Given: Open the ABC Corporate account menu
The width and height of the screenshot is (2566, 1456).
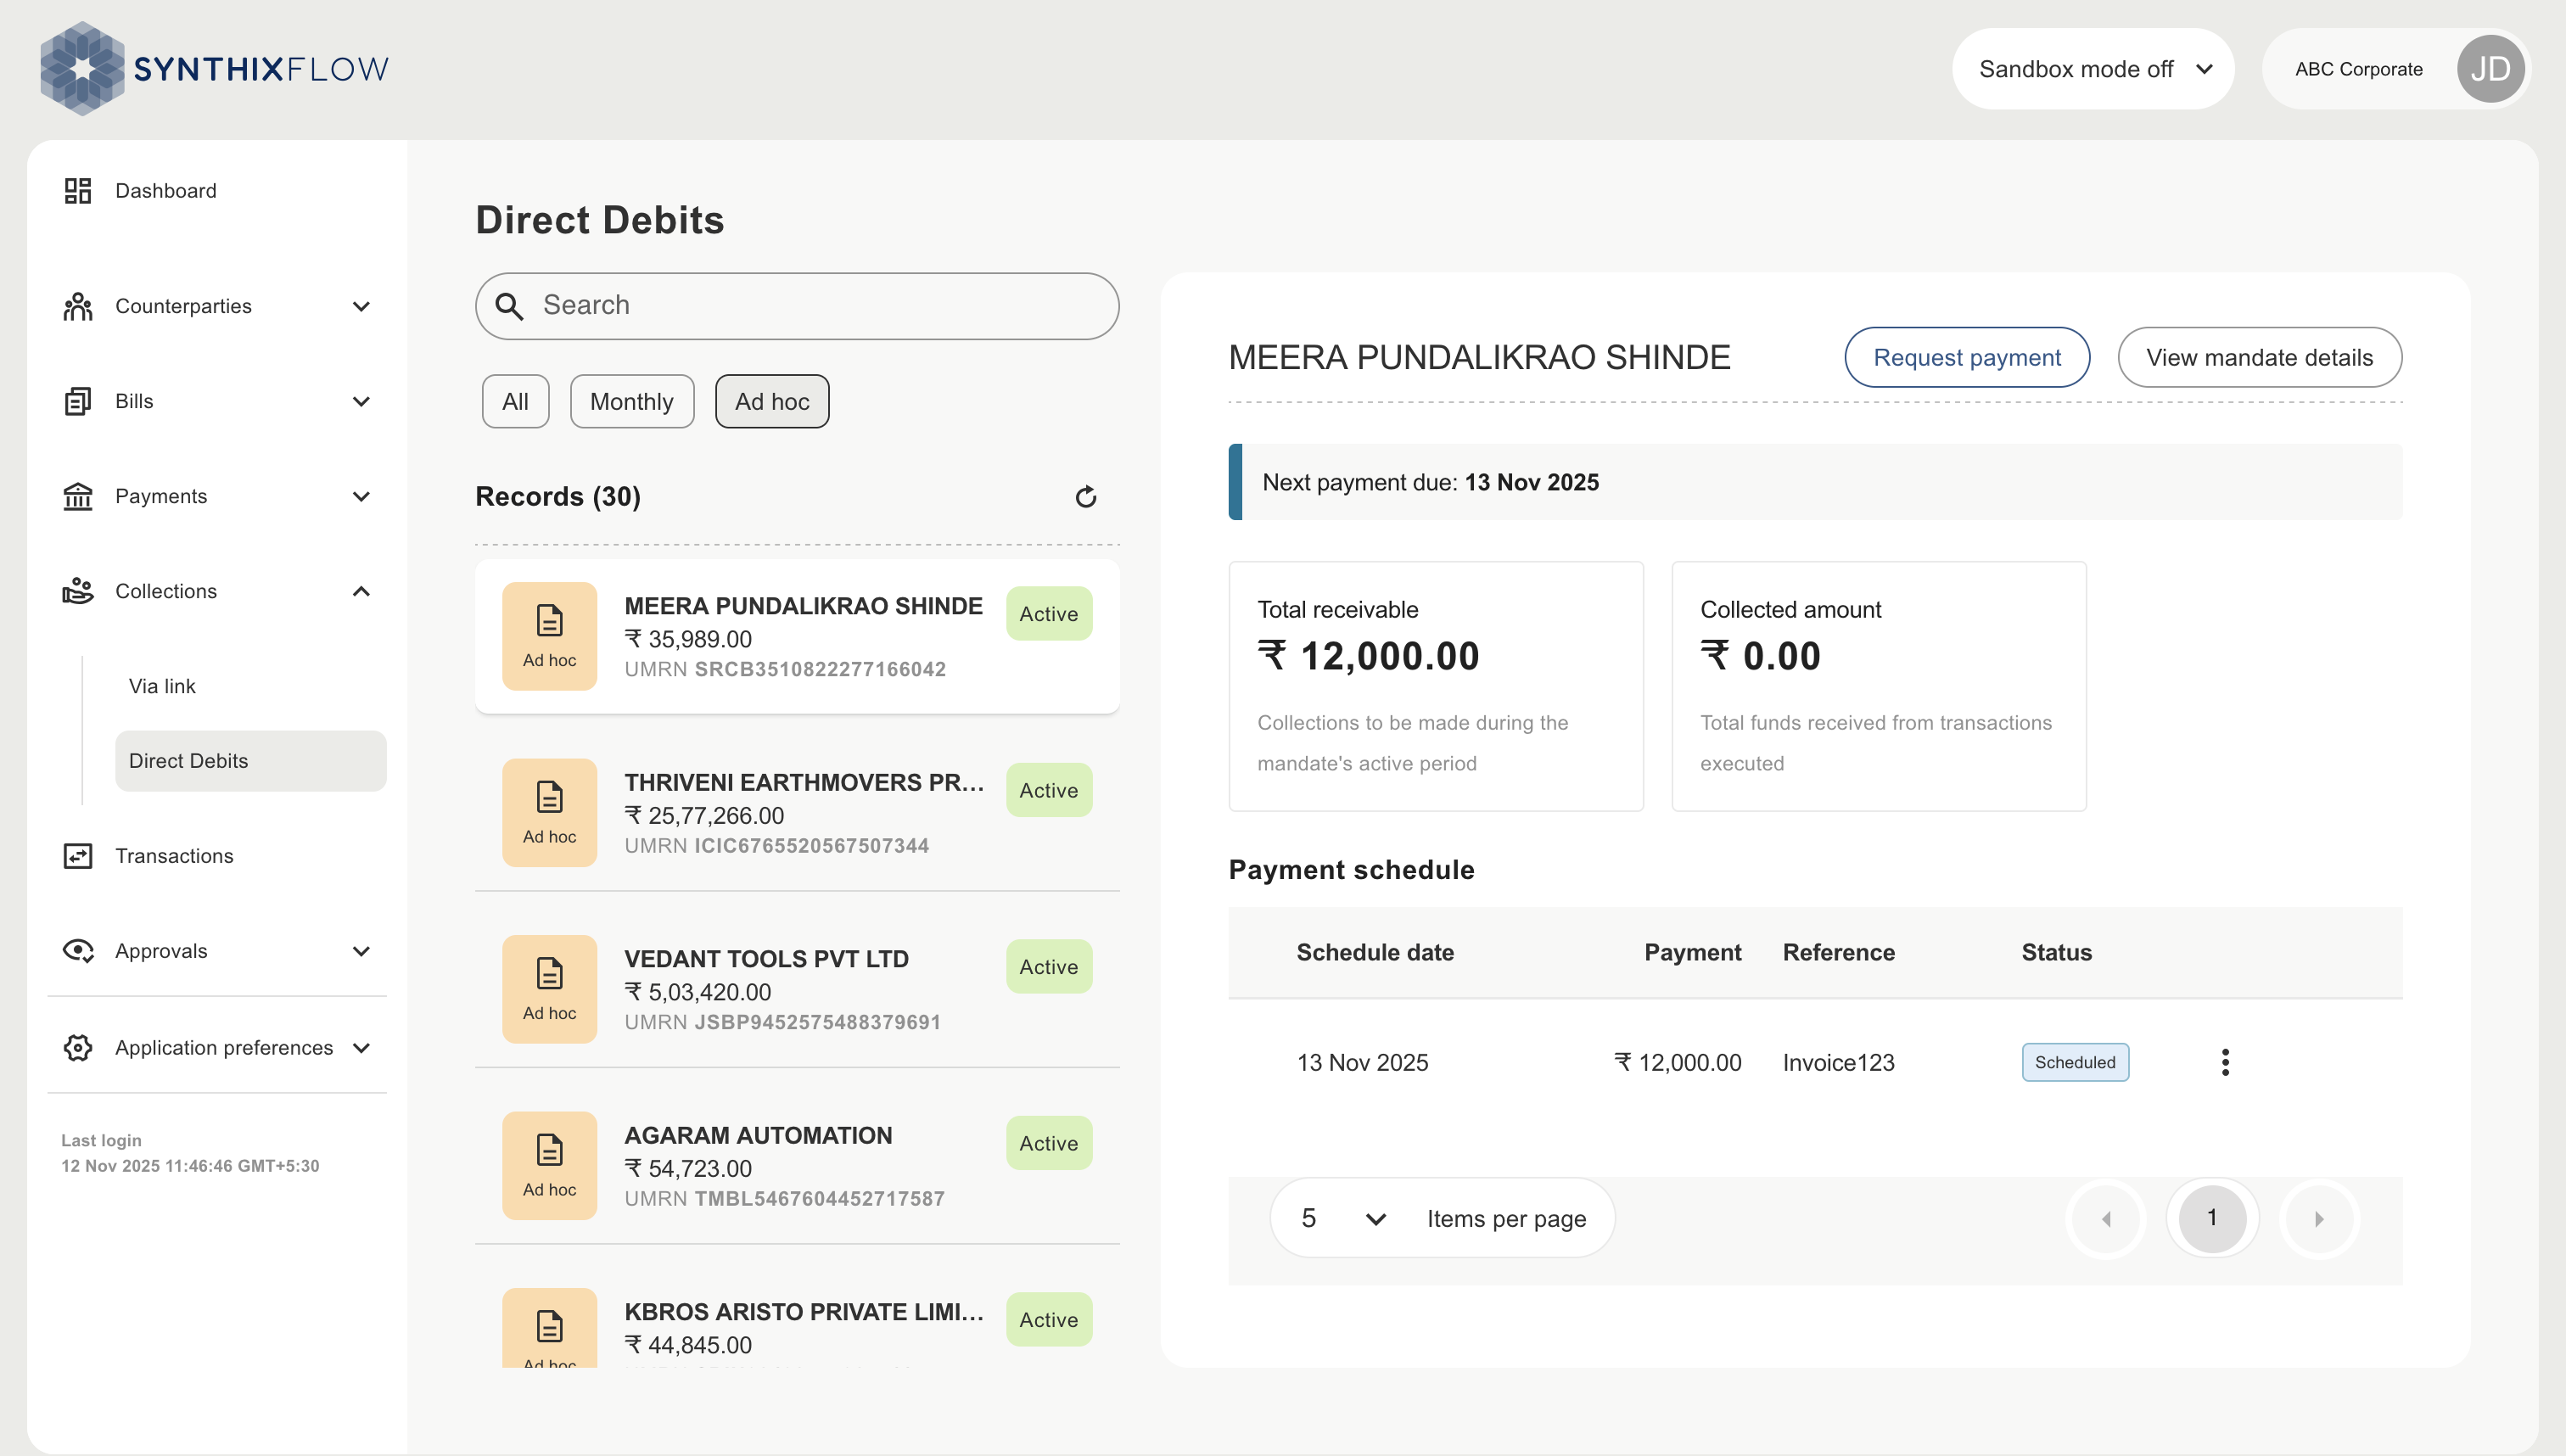Looking at the screenshot, I should (2396, 69).
